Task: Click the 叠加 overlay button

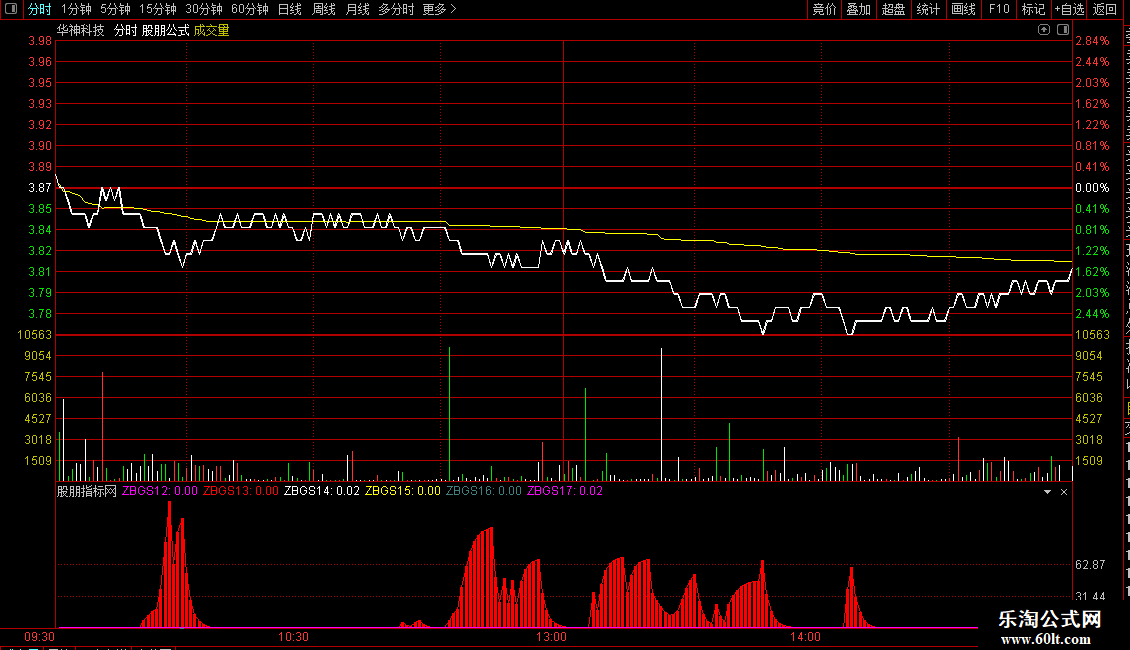Action: coord(858,9)
